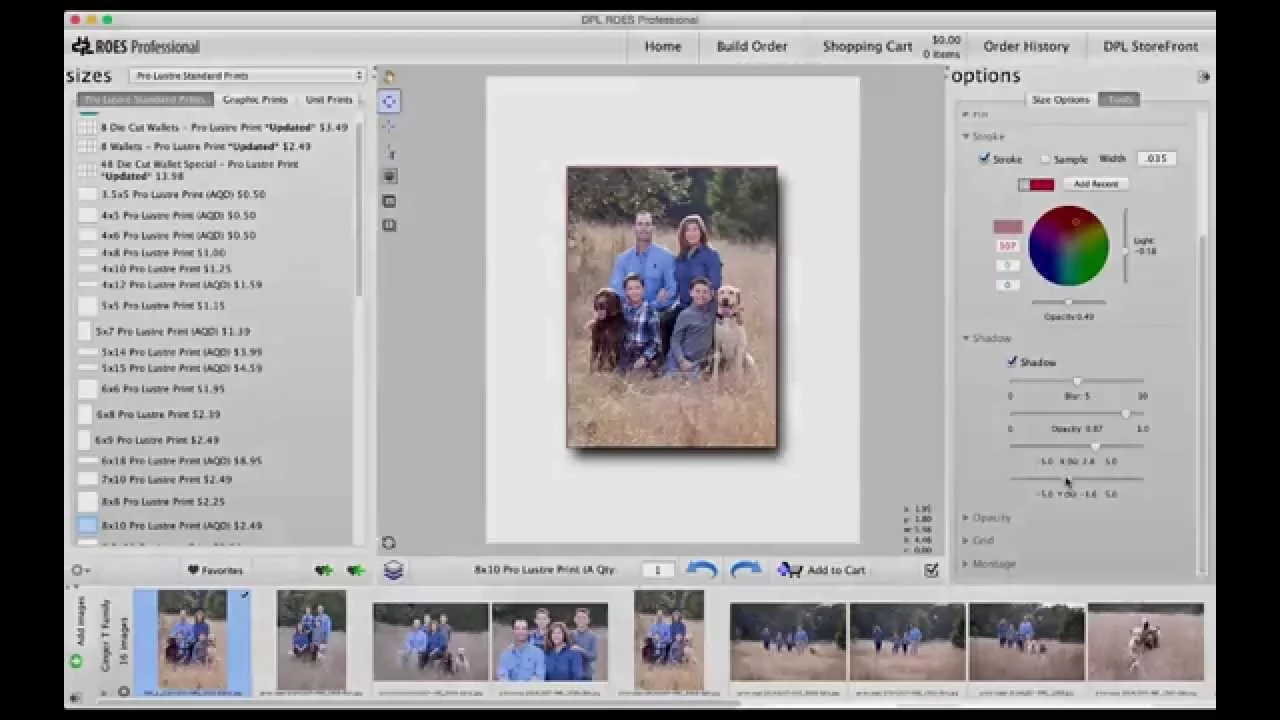Image resolution: width=1280 pixels, height=720 pixels.
Task: Select 4x6 Pro Lustre Print (AQD) $0.50
Action: 178,235
